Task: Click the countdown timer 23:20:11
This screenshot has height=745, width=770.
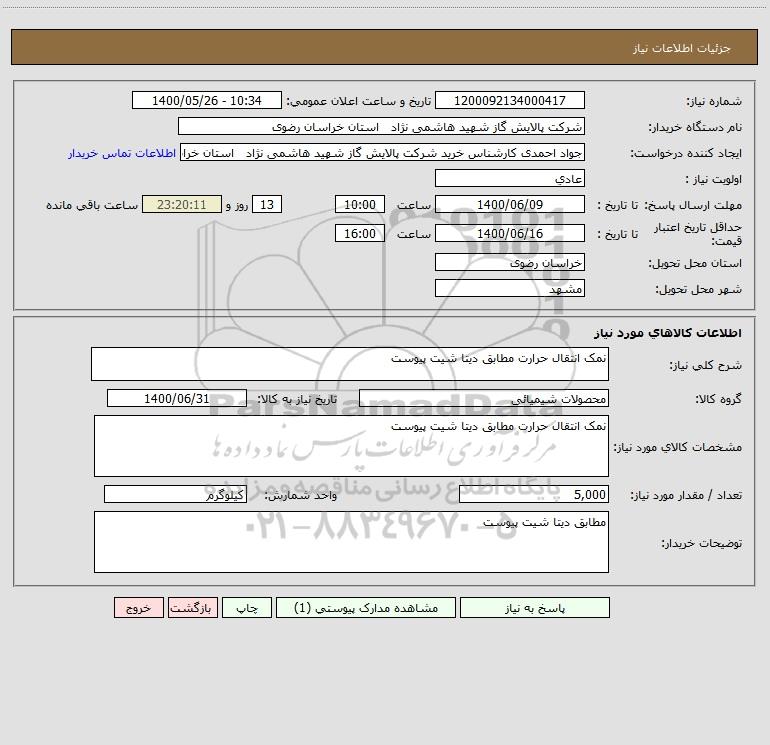Action: click(x=182, y=204)
